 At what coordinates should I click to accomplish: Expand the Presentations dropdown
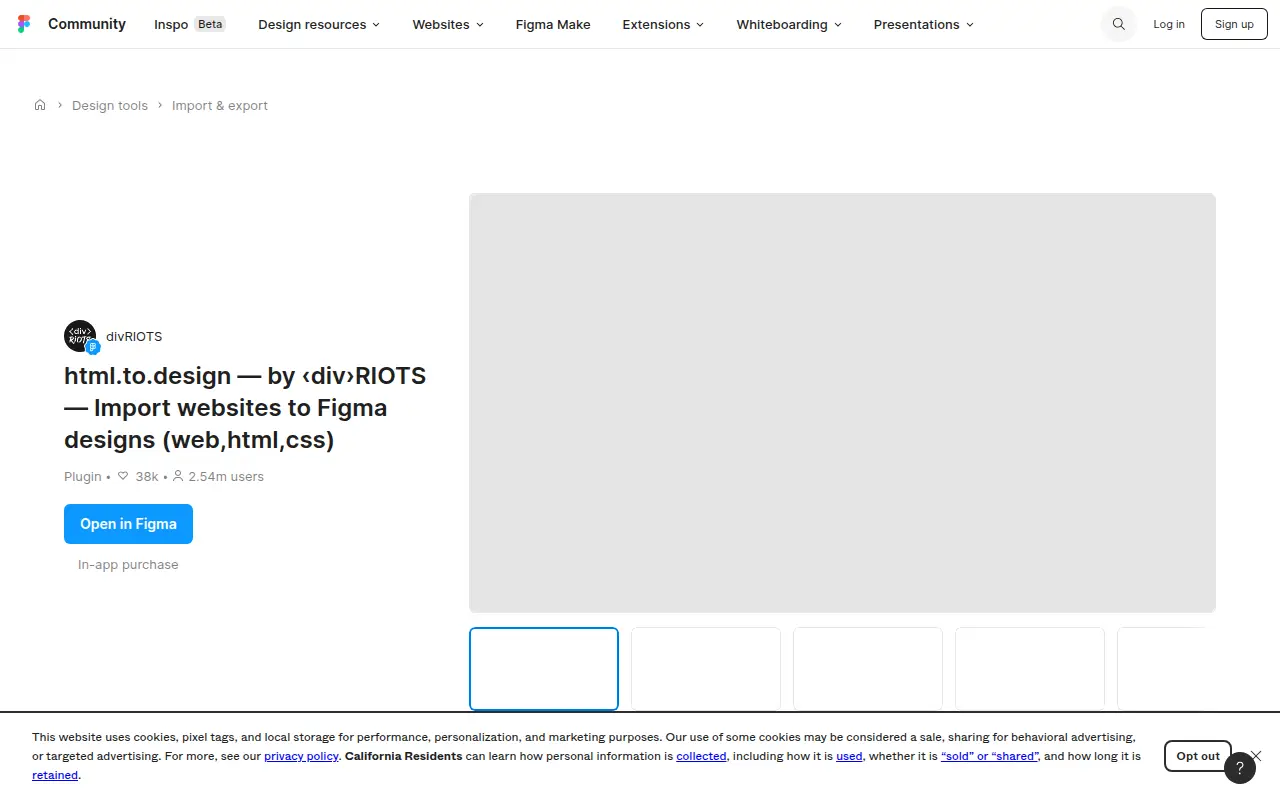point(924,24)
